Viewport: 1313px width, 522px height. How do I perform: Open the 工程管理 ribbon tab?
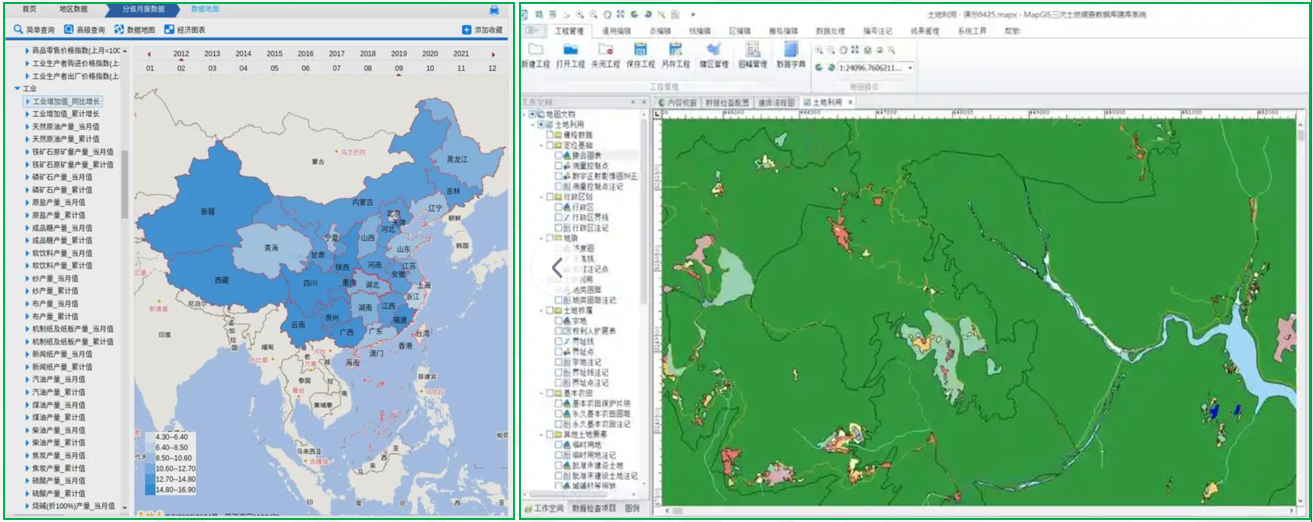568,31
